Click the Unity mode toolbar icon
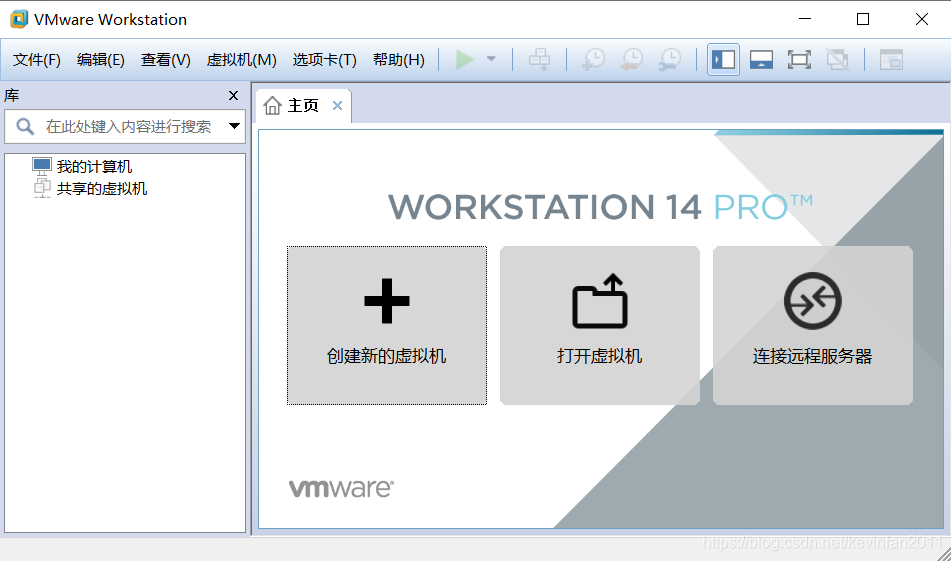This screenshot has height=561, width=951. click(x=838, y=59)
